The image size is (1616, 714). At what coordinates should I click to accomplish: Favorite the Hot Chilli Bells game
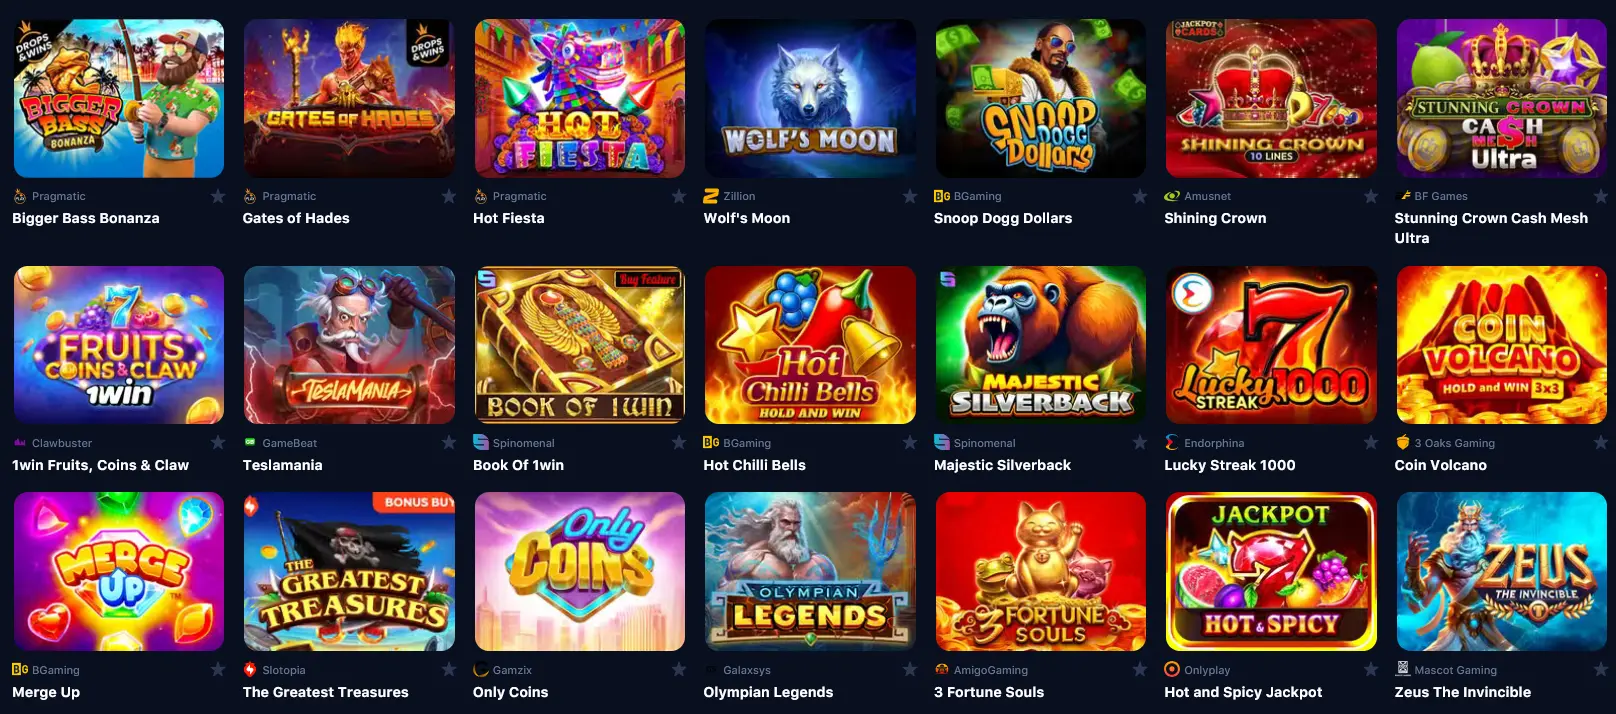910,442
